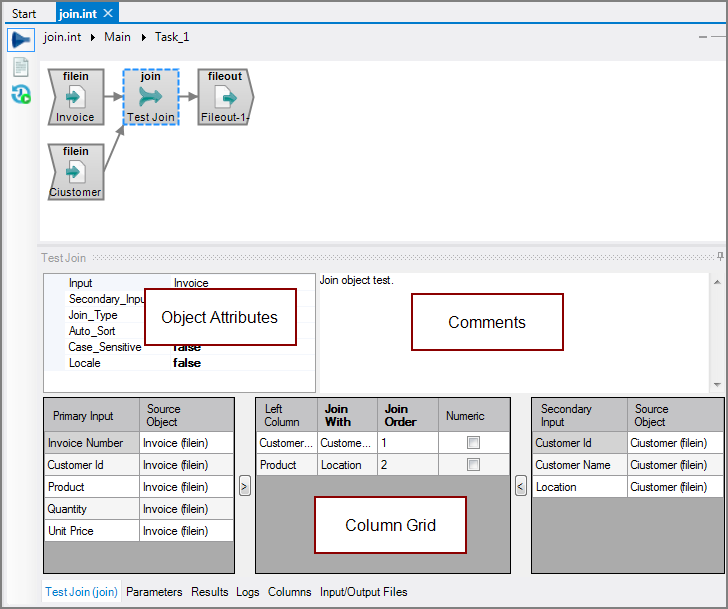Click the left arrow button beside Secondary Input
The image size is (728, 609).
tap(520, 486)
